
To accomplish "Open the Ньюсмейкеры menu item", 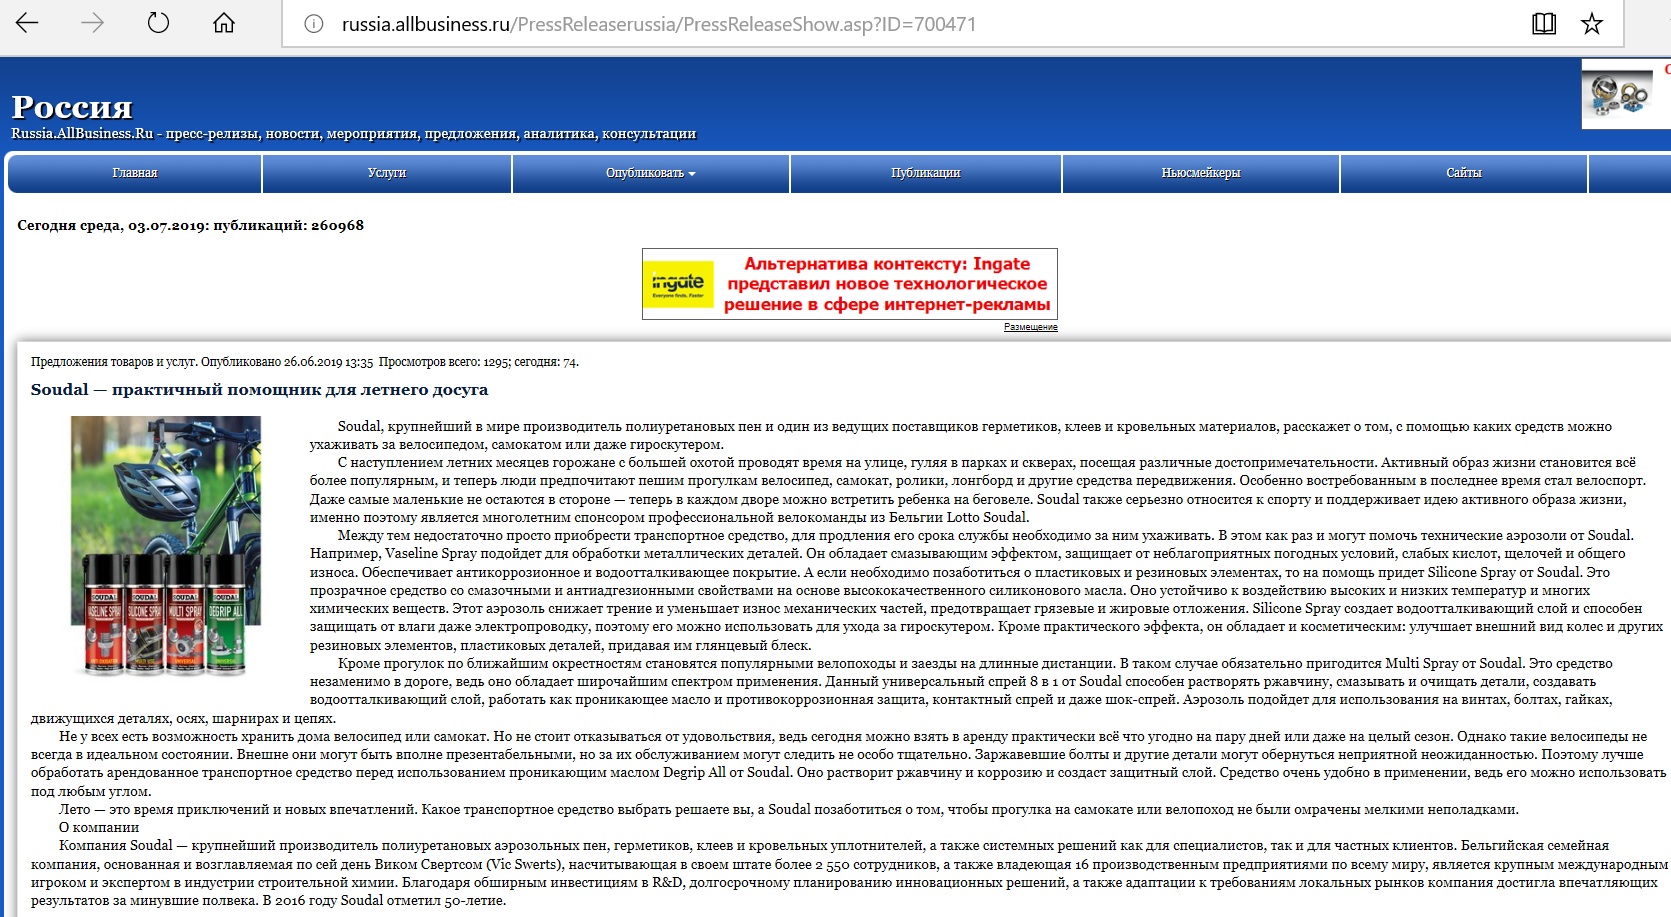I will [1201, 173].
